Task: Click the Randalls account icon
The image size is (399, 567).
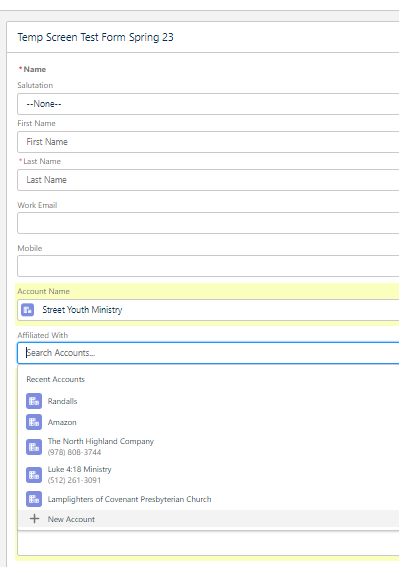Action: 34,401
